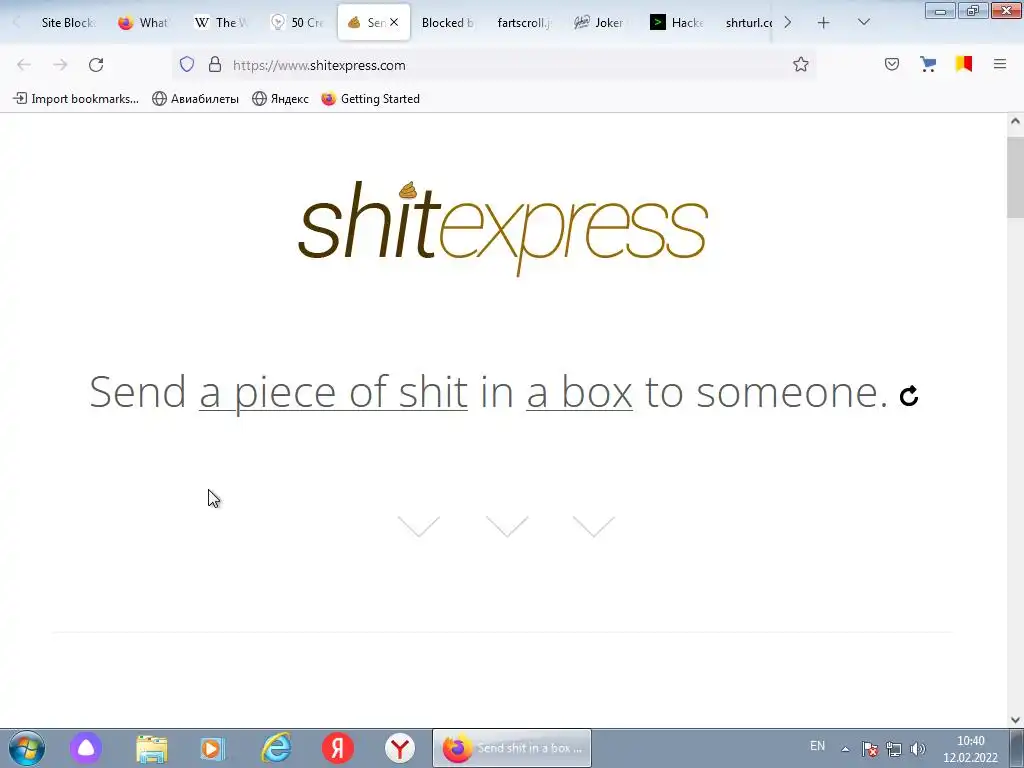Click the 'a box' underlined link
The height and width of the screenshot is (768, 1024).
pos(579,392)
